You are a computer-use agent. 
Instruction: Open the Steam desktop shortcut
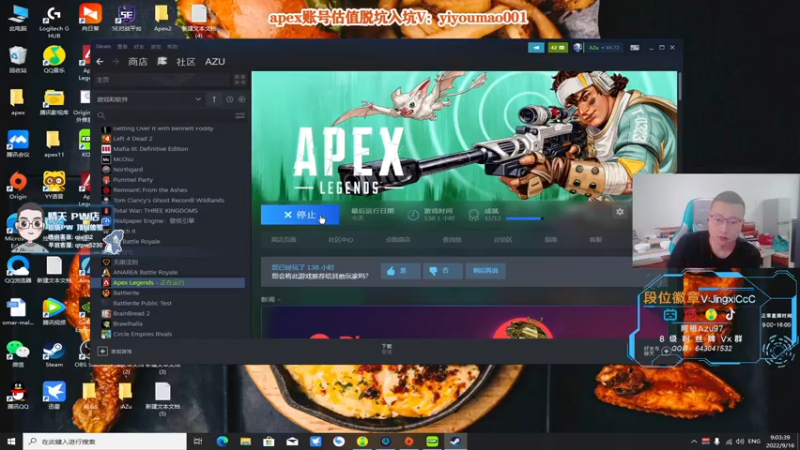[54, 354]
